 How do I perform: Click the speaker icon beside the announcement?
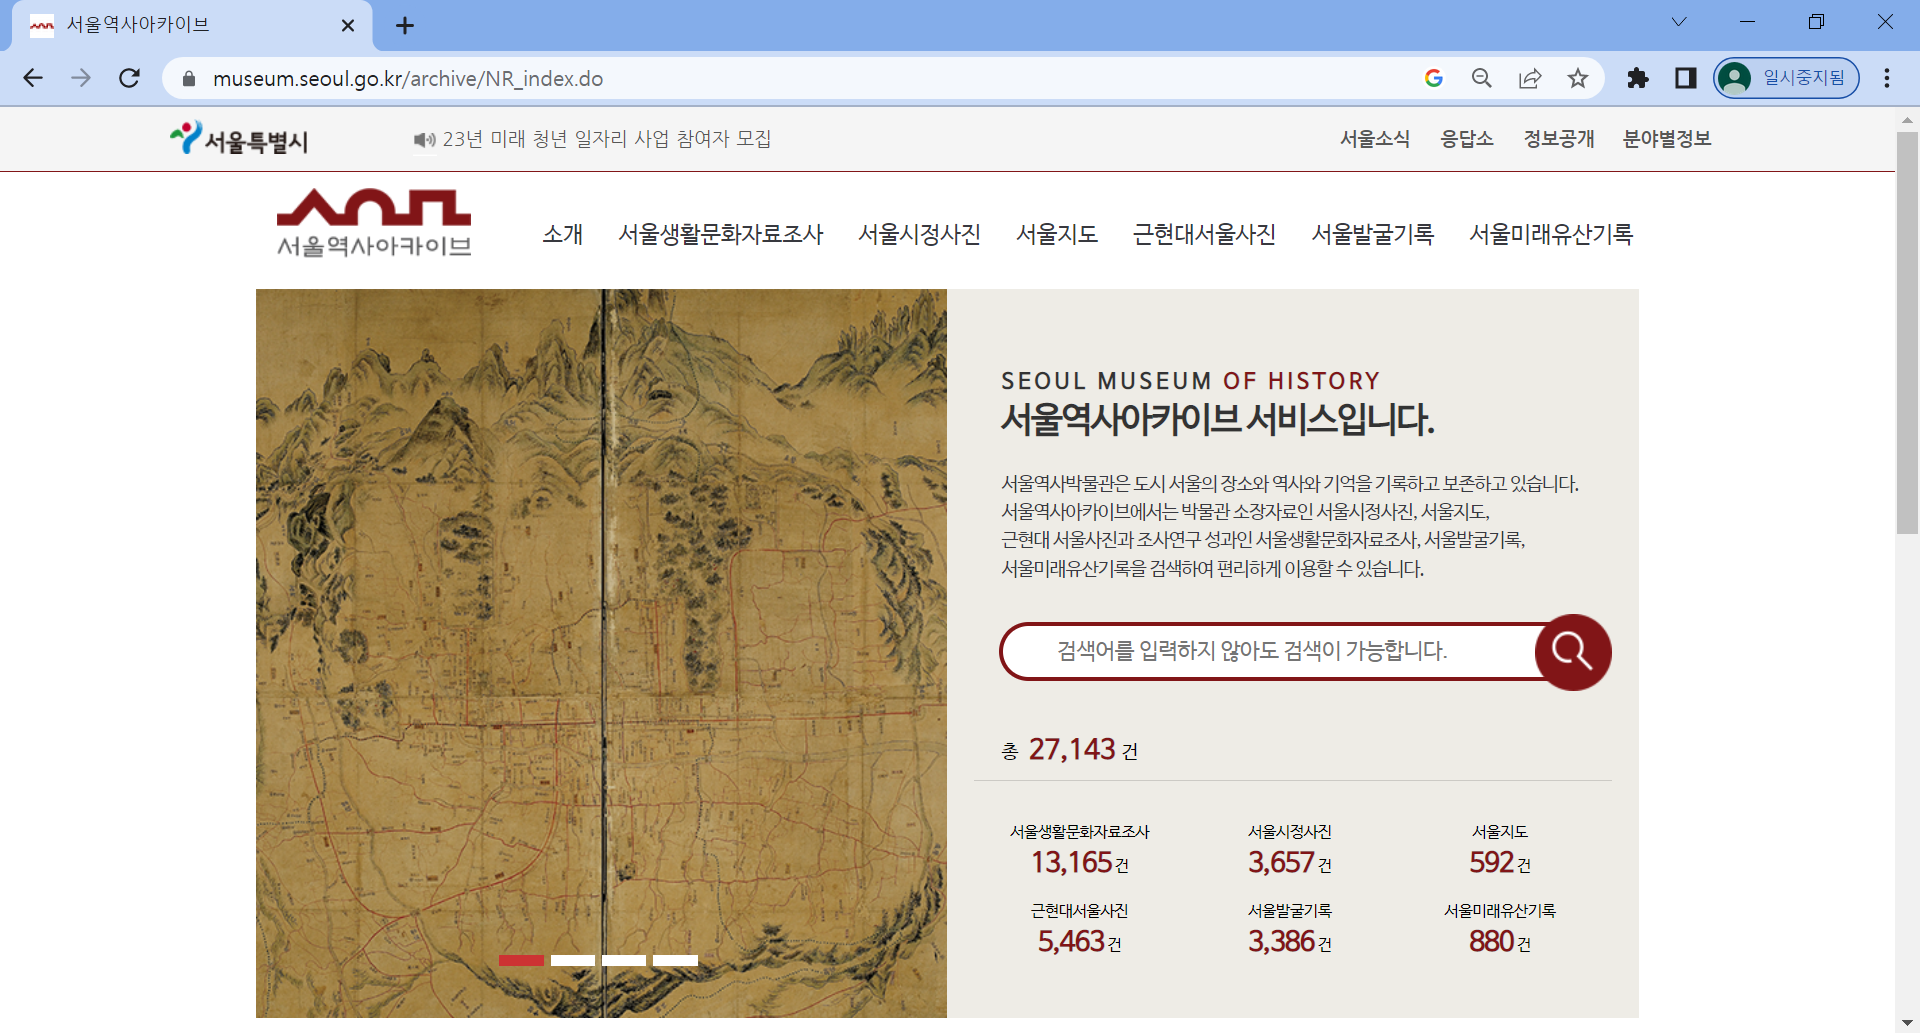pyautogui.click(x=424, y=140)
